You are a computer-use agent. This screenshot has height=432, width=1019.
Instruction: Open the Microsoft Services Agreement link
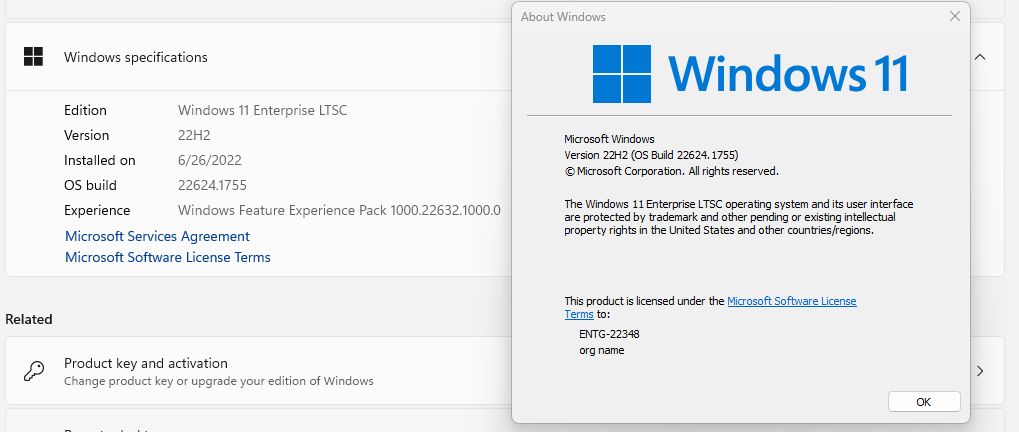pos(157,236)
